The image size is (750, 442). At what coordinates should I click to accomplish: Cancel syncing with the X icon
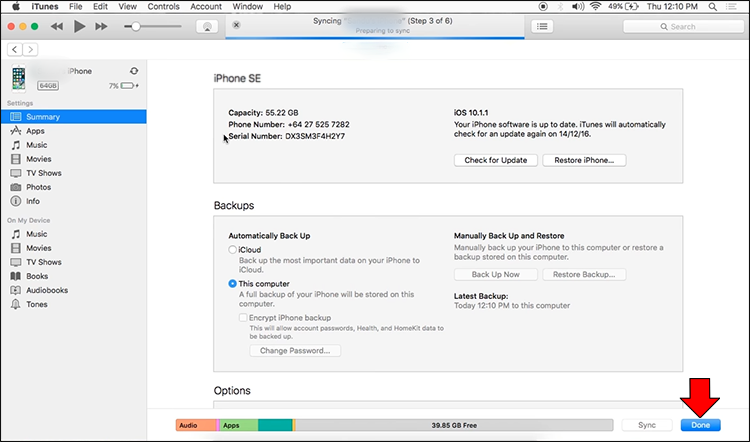[236, 25]
